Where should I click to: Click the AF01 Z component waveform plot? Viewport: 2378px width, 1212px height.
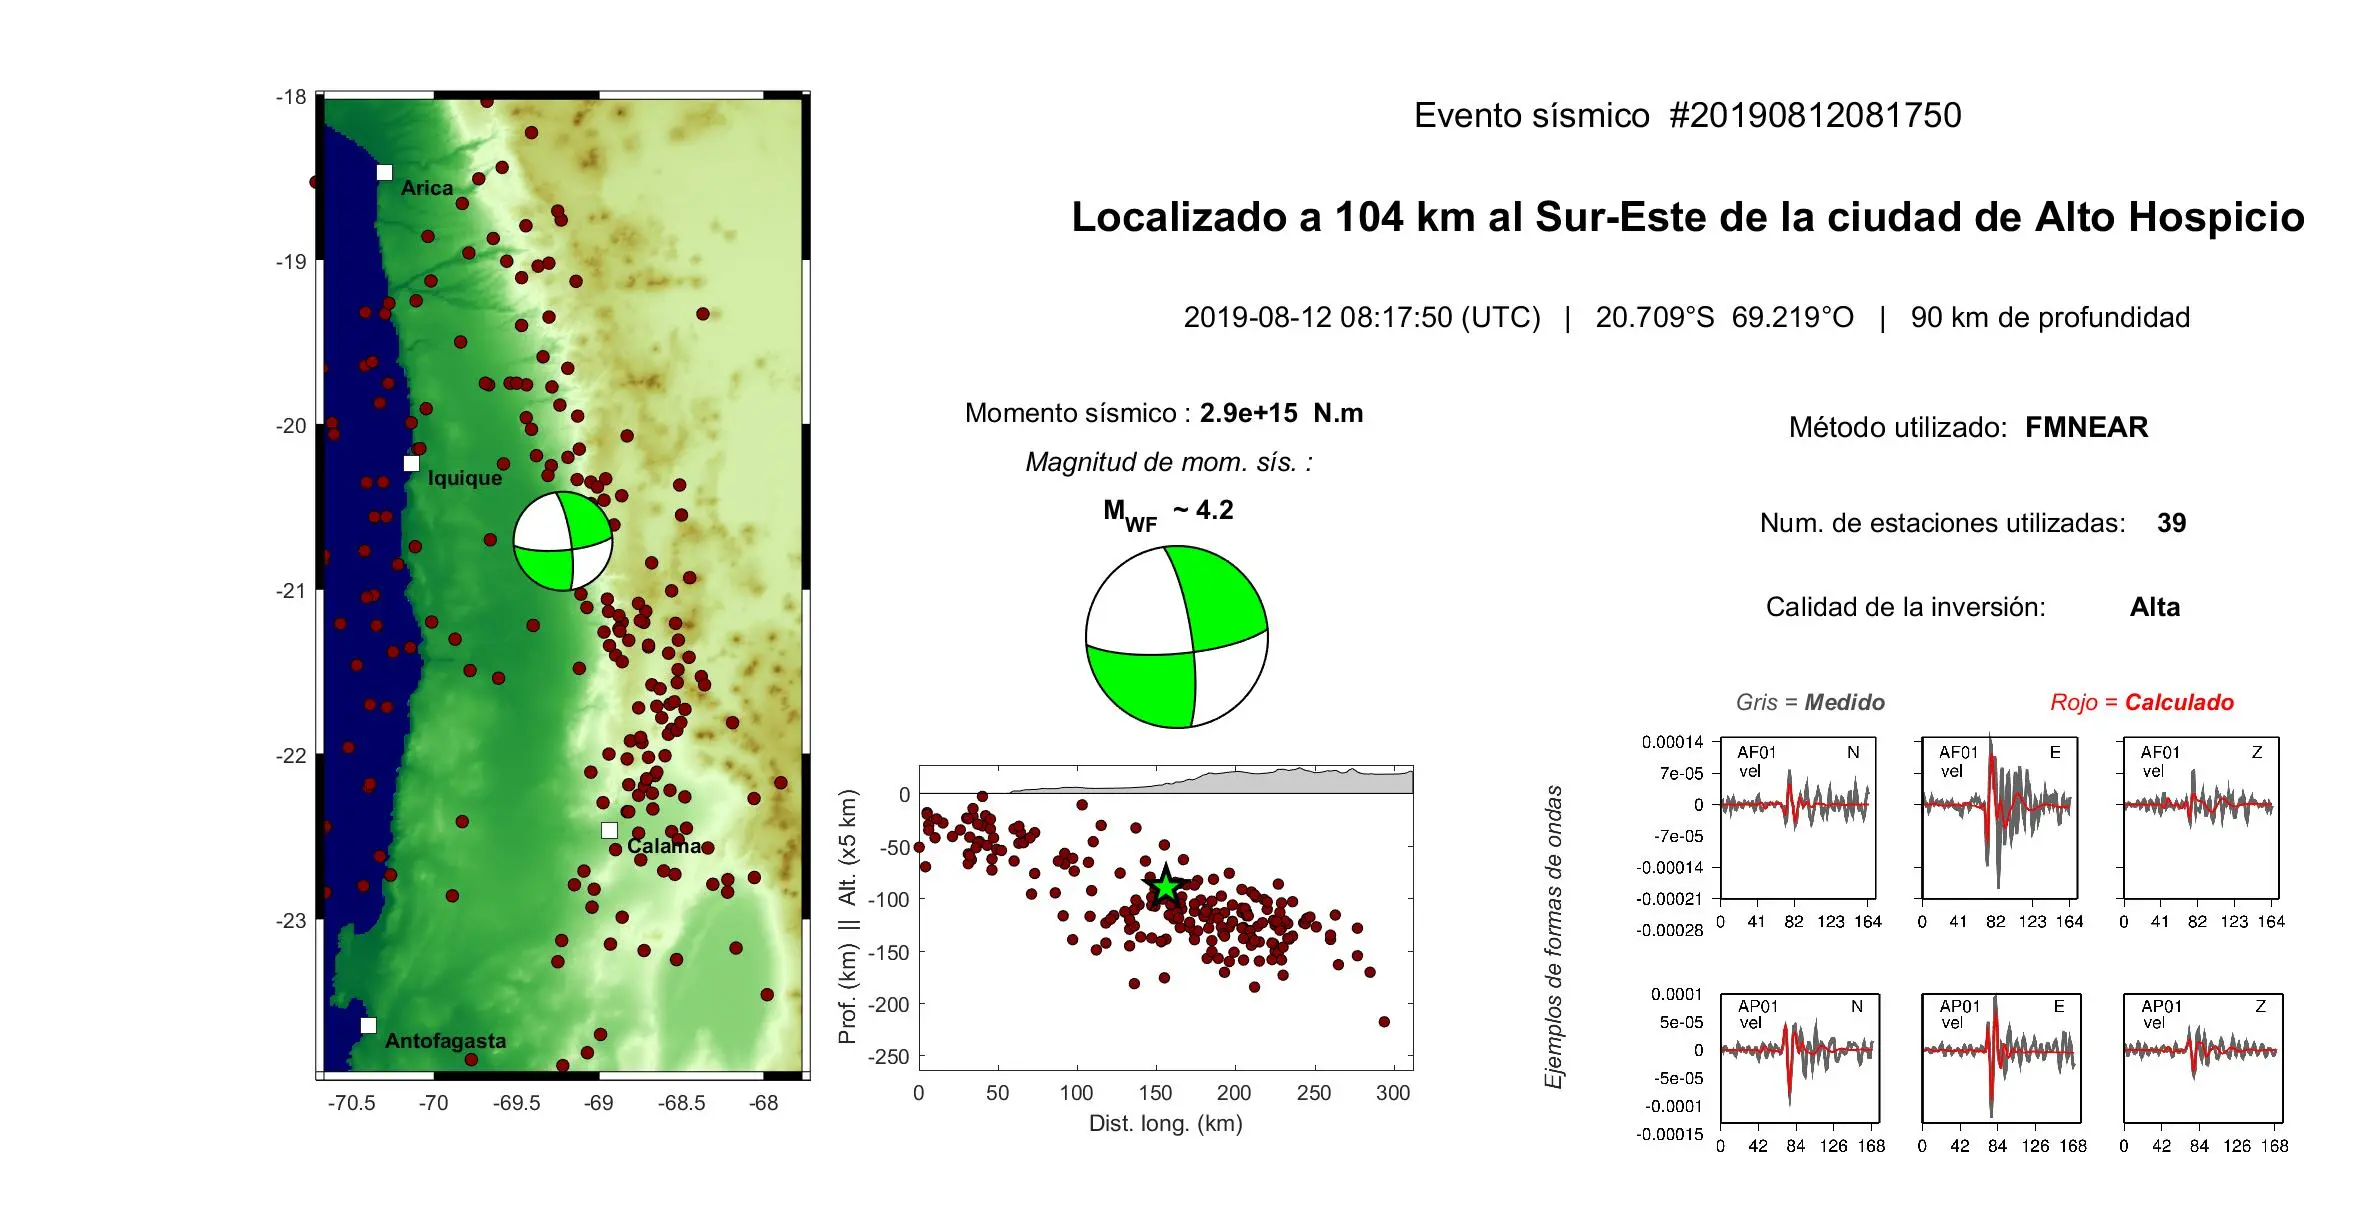[x=2201, y=817]
